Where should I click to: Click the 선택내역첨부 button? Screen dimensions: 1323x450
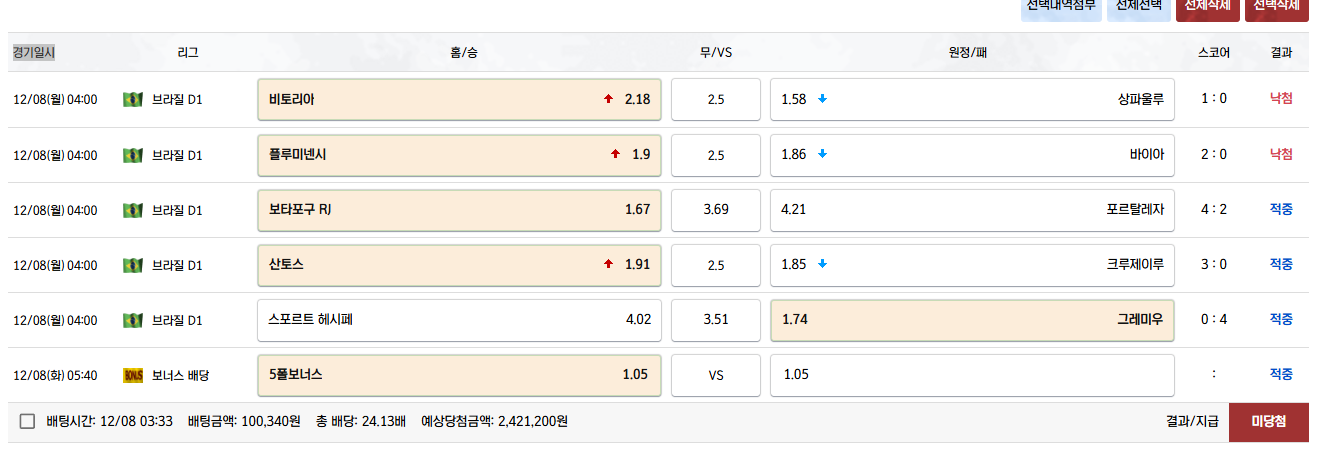pyautogui.click(x=1061, y=6)
